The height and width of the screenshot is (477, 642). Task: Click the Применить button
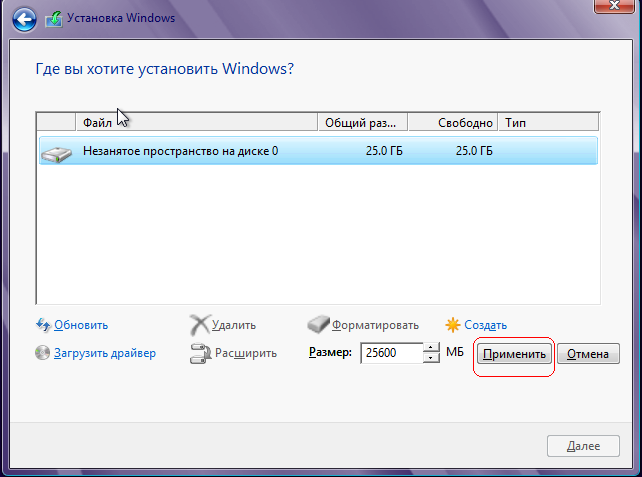[x=514, y=354]
